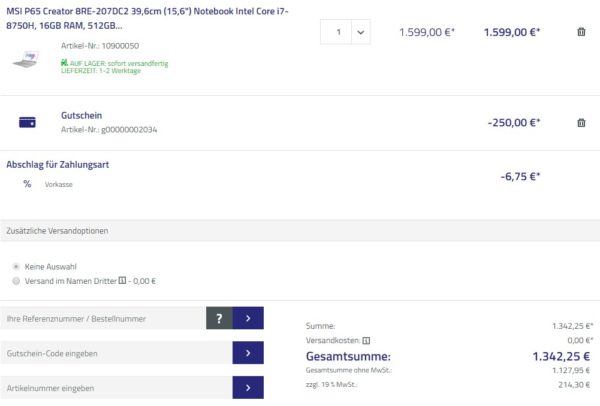Delete the MSI P65 notebook from cart

582,32
